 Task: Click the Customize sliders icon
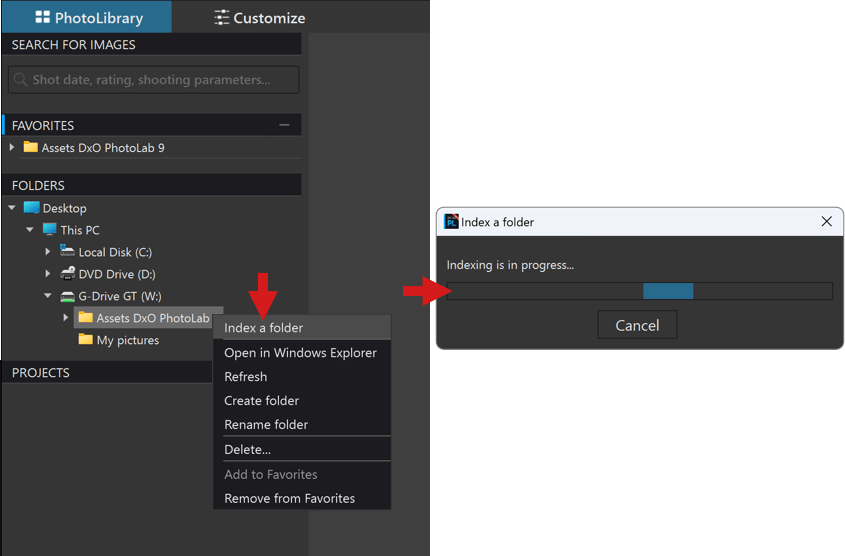coord(221,18)
